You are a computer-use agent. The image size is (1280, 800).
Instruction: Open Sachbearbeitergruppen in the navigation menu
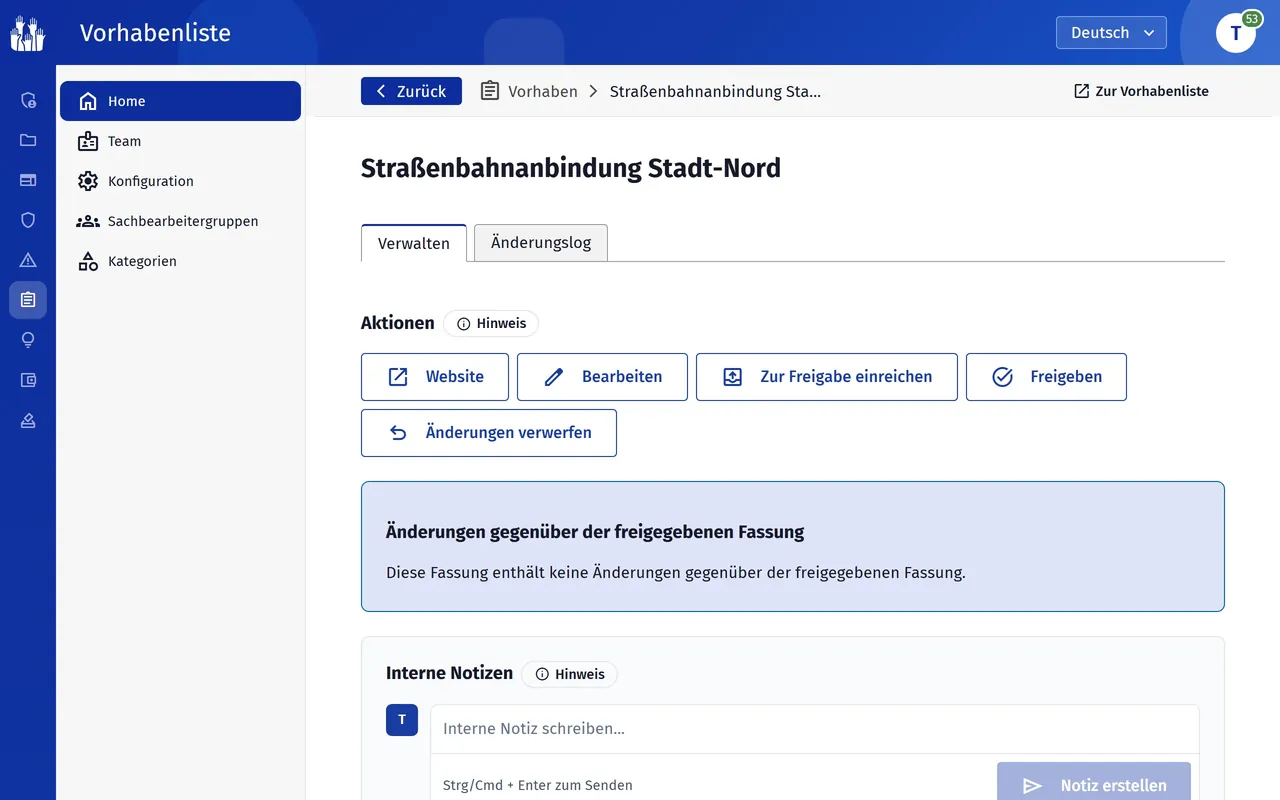[x=180, y=221]
